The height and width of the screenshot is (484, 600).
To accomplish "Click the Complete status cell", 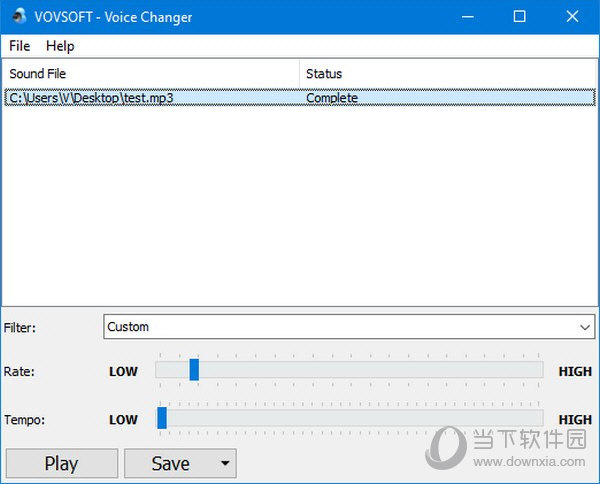I will [332, 98].
